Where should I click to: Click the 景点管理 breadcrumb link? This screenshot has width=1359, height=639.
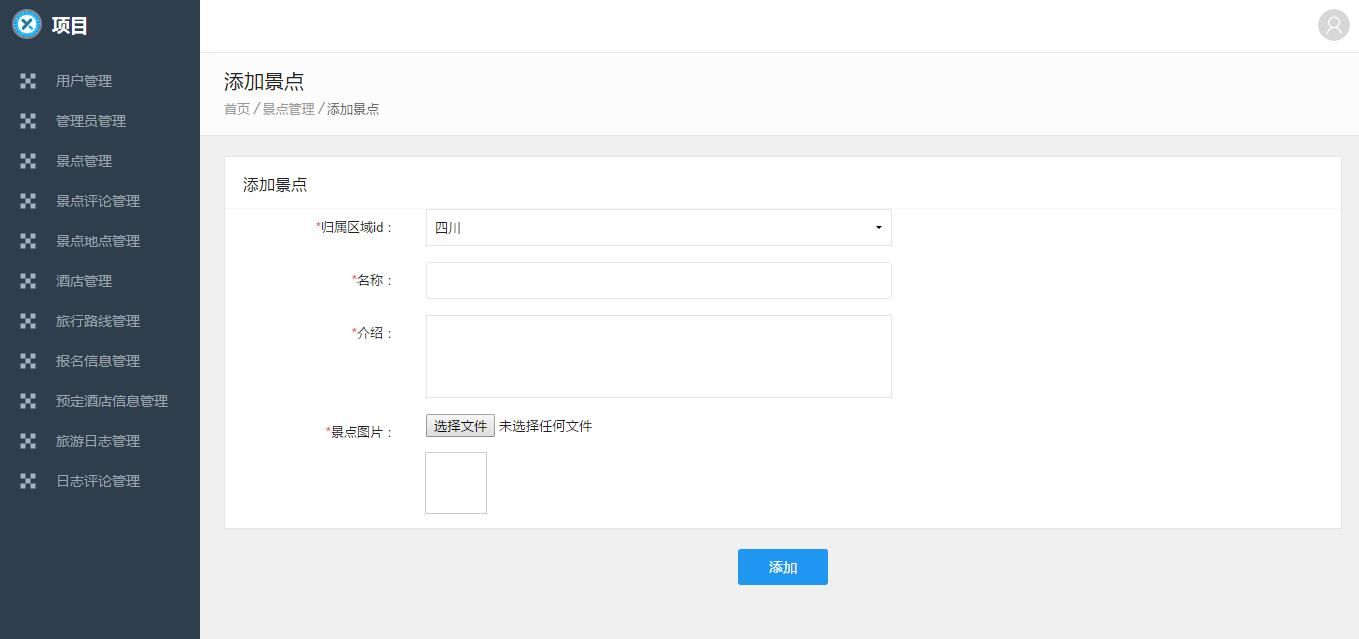click(x=288, y=109)
